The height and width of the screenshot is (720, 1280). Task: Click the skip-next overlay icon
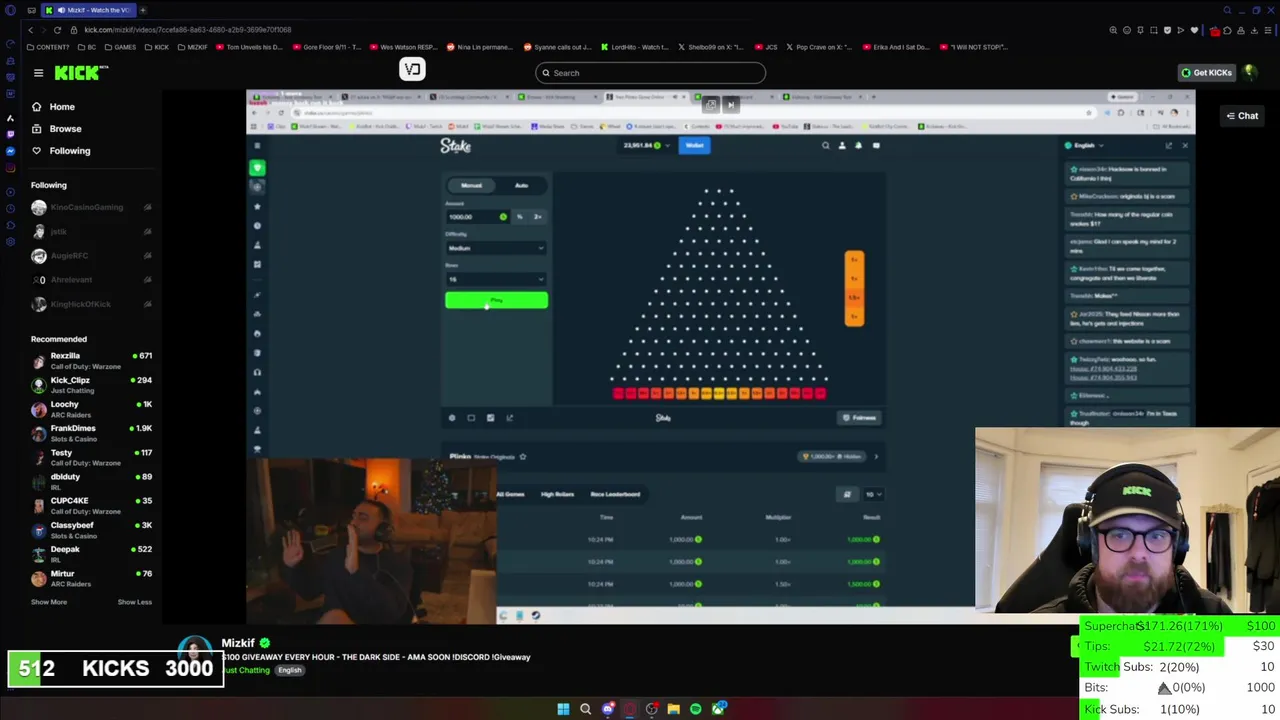click(731, 104)
